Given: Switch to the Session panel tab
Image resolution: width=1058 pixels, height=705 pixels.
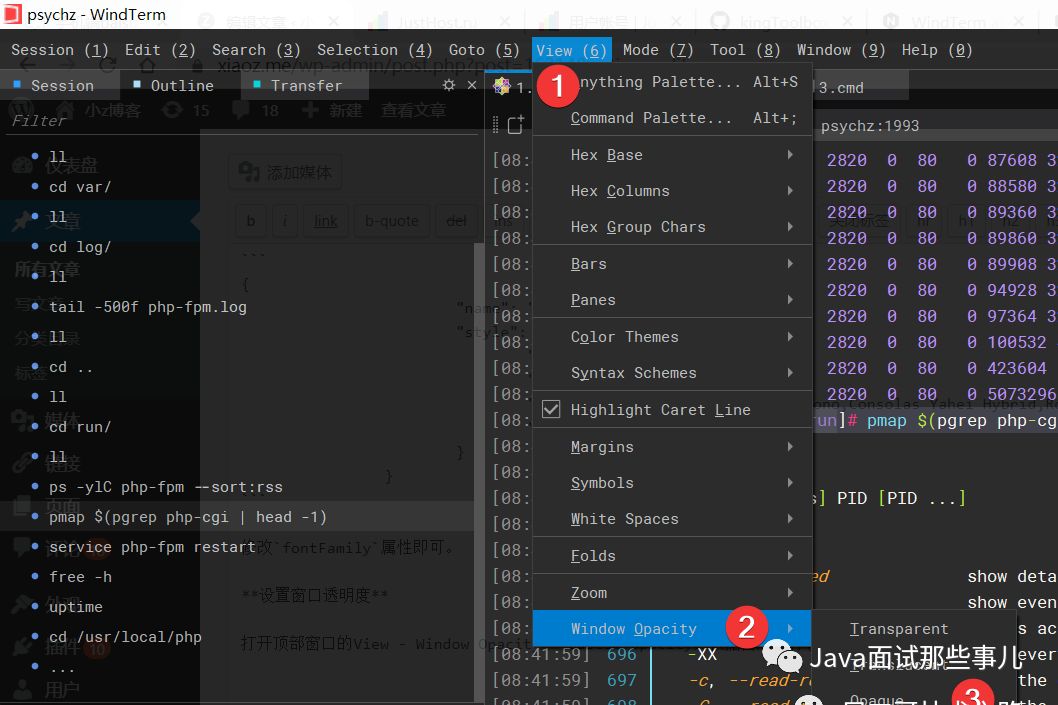Looking at the screenshot, I should click(61, 86).
